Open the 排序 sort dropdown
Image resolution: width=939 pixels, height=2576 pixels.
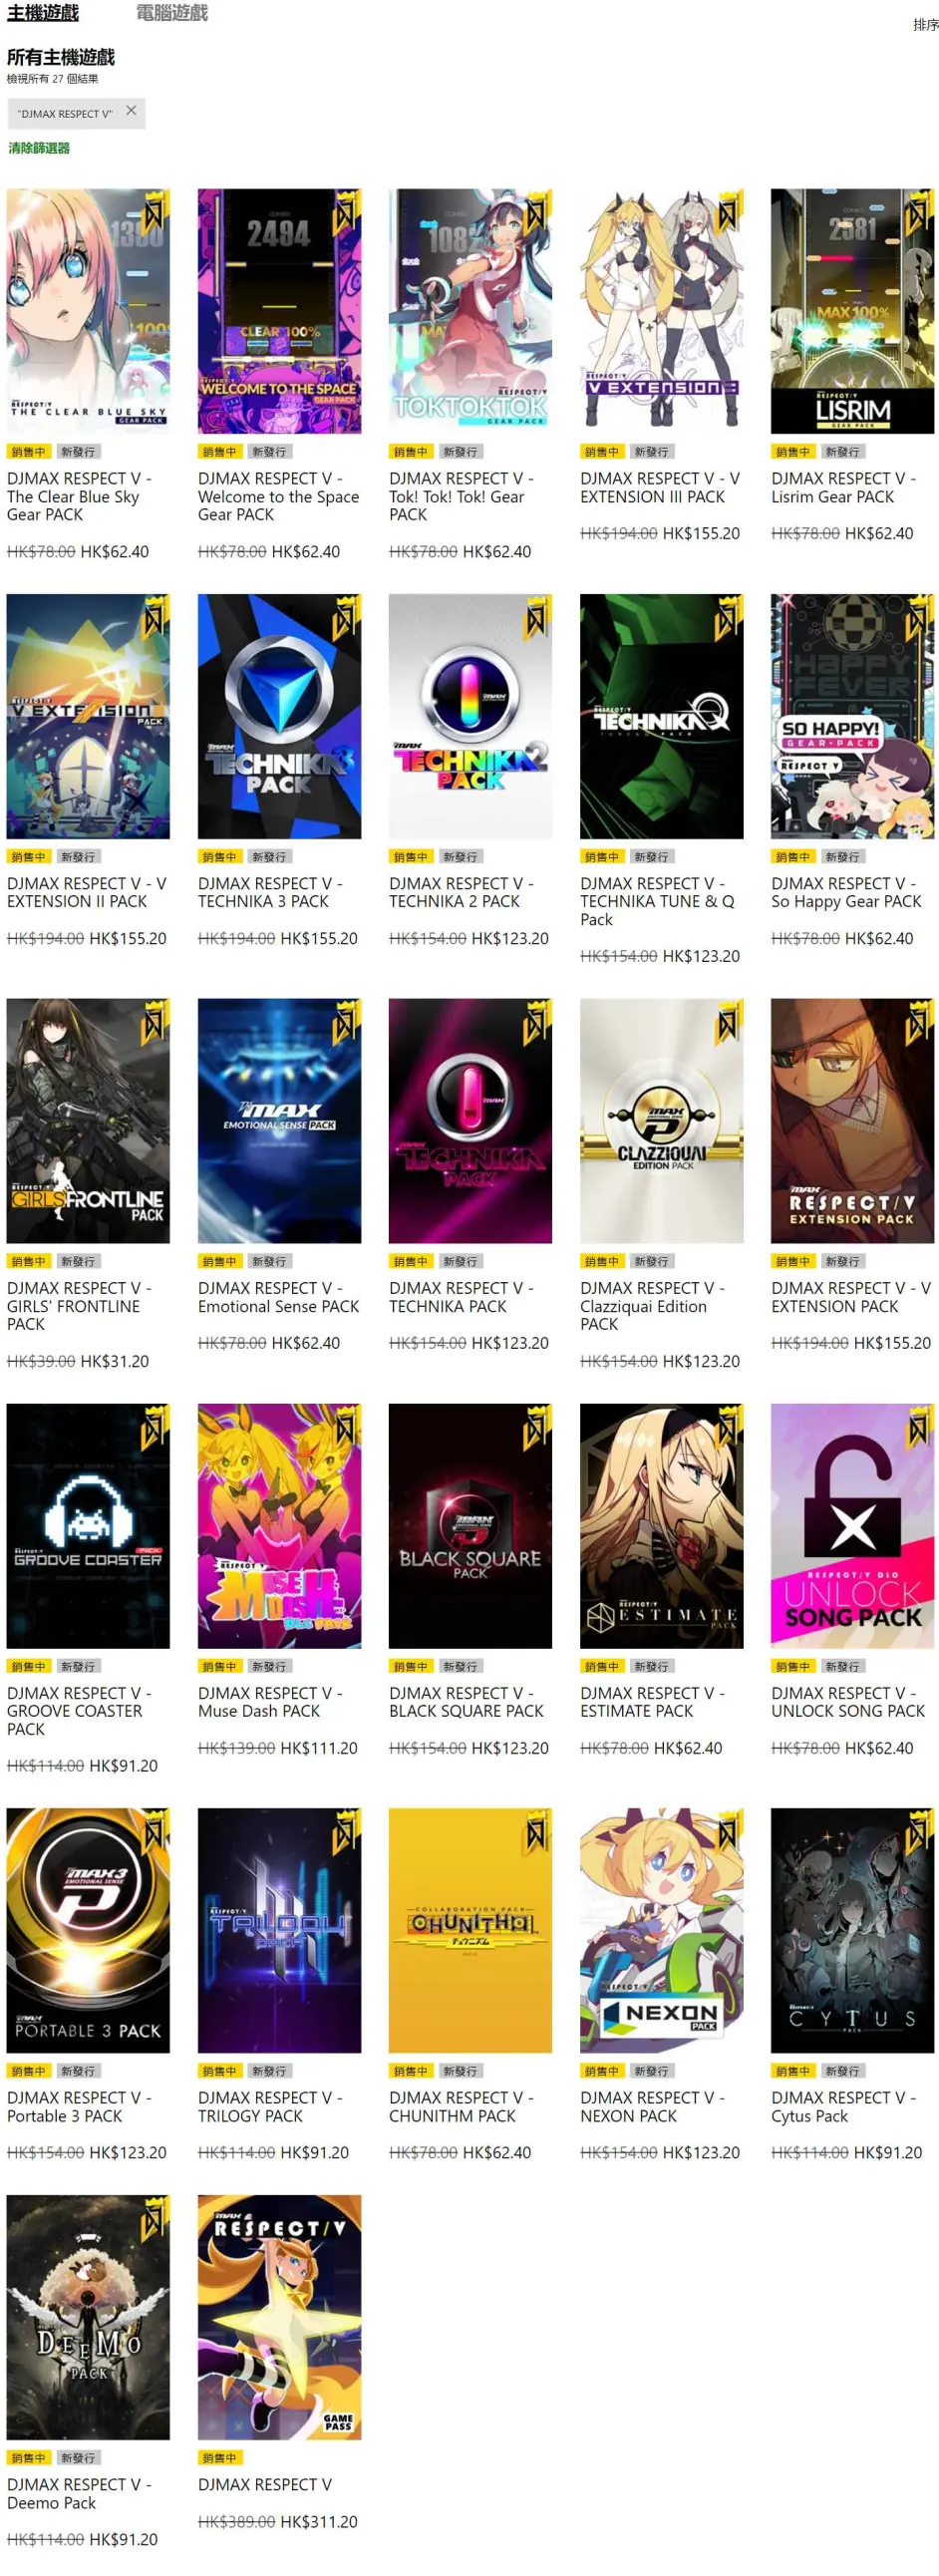925,25
